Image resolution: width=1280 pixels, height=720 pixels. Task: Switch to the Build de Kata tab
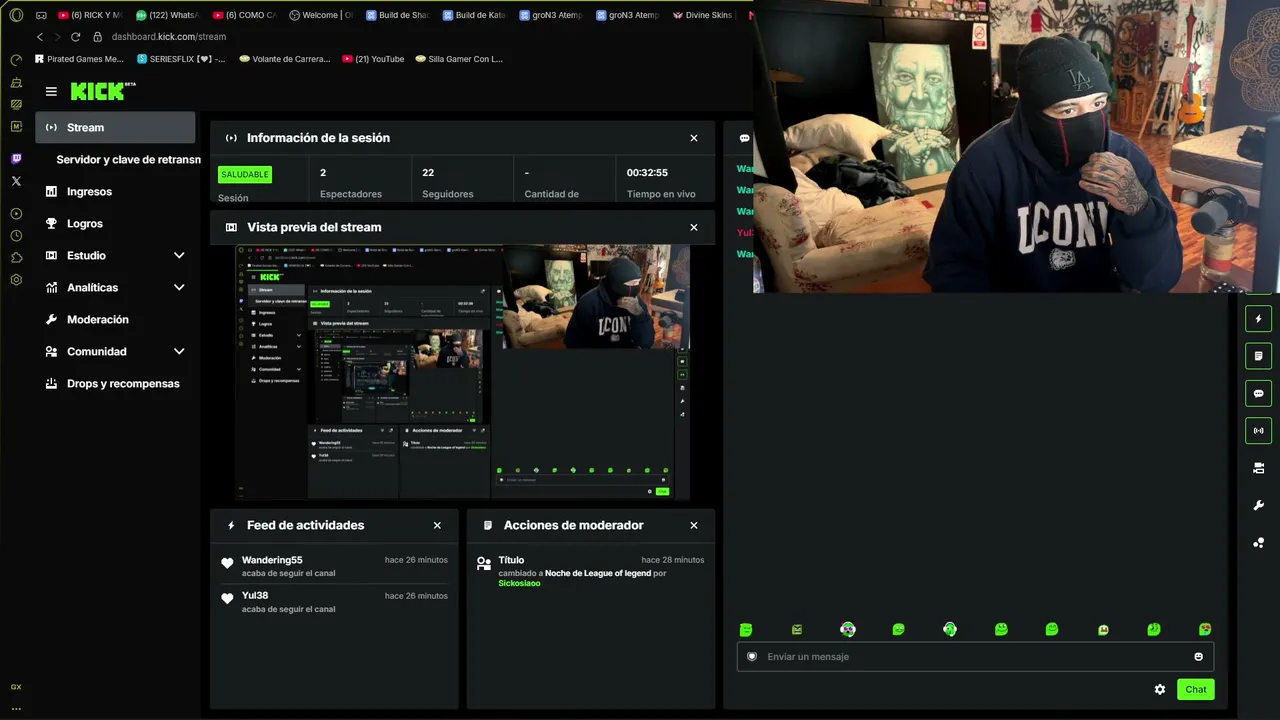(x=474, y=15)
